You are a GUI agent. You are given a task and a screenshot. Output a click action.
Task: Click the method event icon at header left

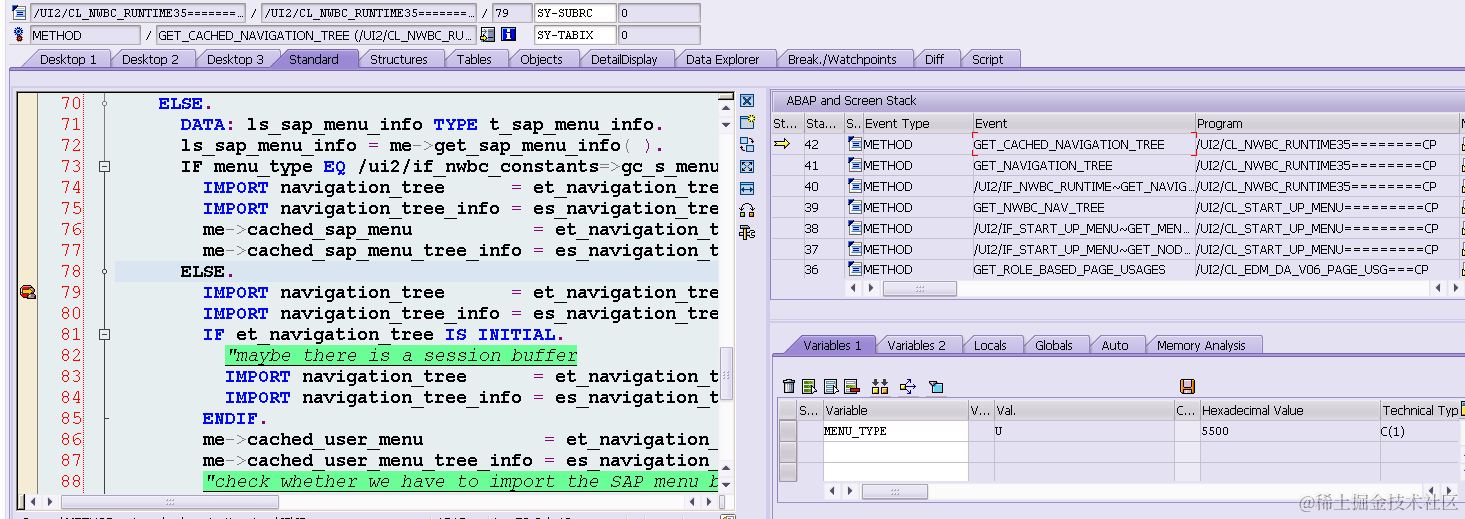19,35
